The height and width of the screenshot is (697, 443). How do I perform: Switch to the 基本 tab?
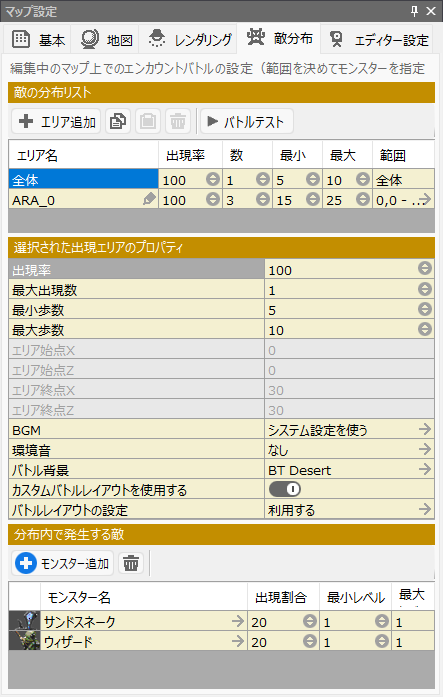click(38, 39)
